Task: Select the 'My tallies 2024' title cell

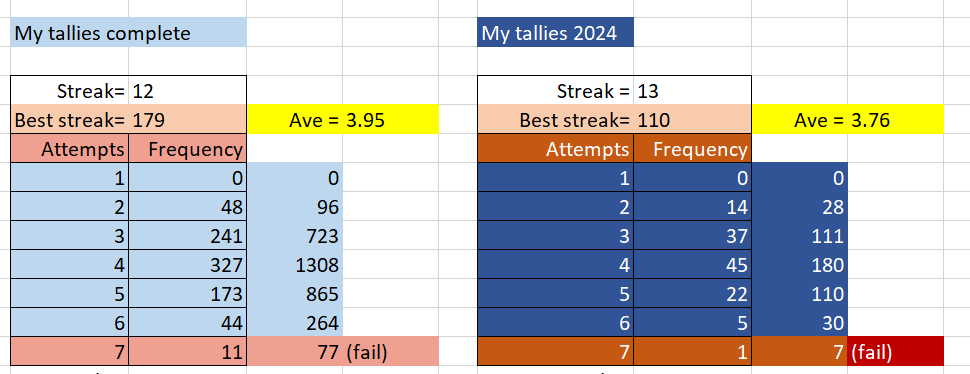Action: 556,32
